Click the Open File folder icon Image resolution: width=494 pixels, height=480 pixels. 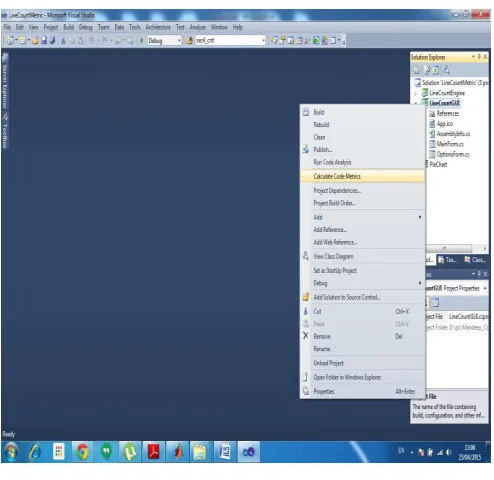click(35, 41)
